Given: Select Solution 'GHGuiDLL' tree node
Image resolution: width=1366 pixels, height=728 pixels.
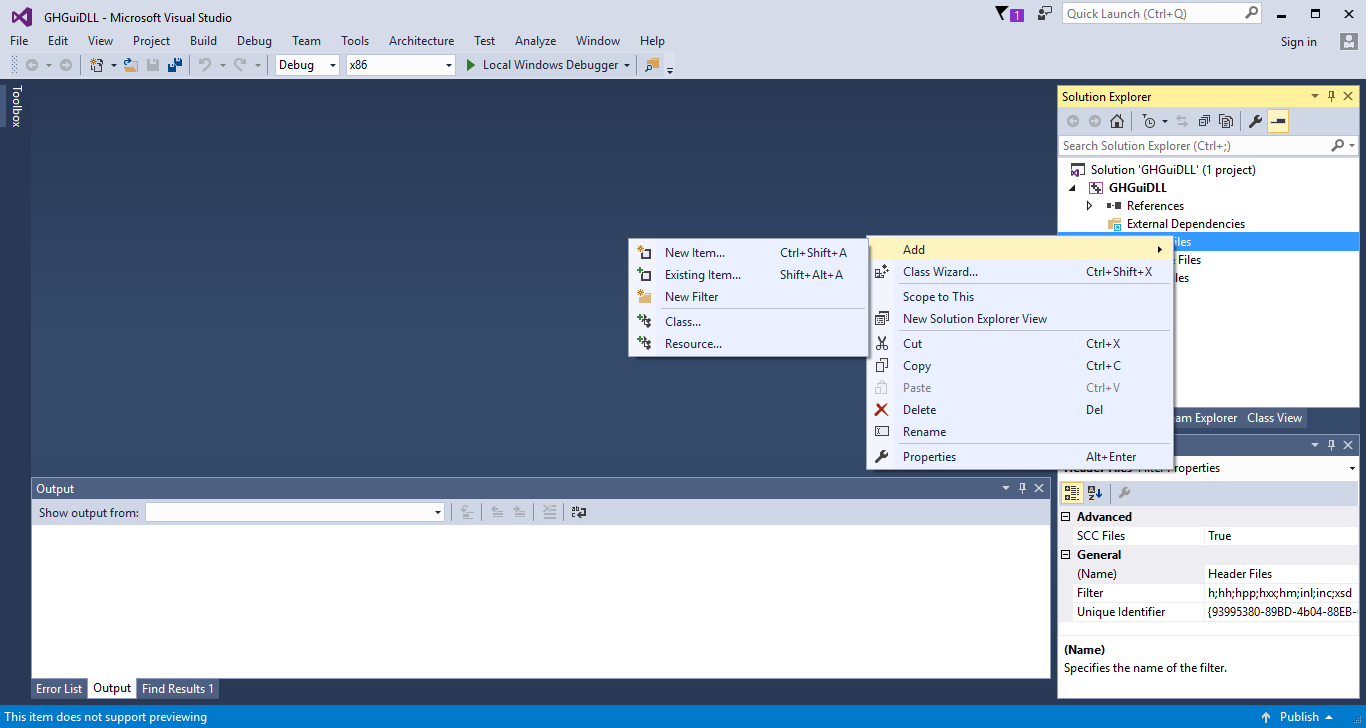Looking at the screenshot, I should click(1172, 170).
